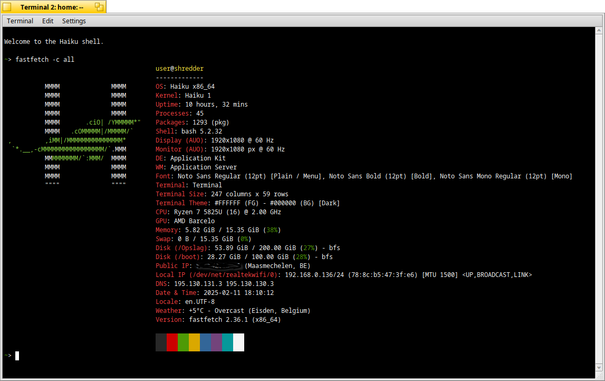Click the 'Public IP' line
The height and width of the screenshot is (381, 605).
tap(233, 266)
